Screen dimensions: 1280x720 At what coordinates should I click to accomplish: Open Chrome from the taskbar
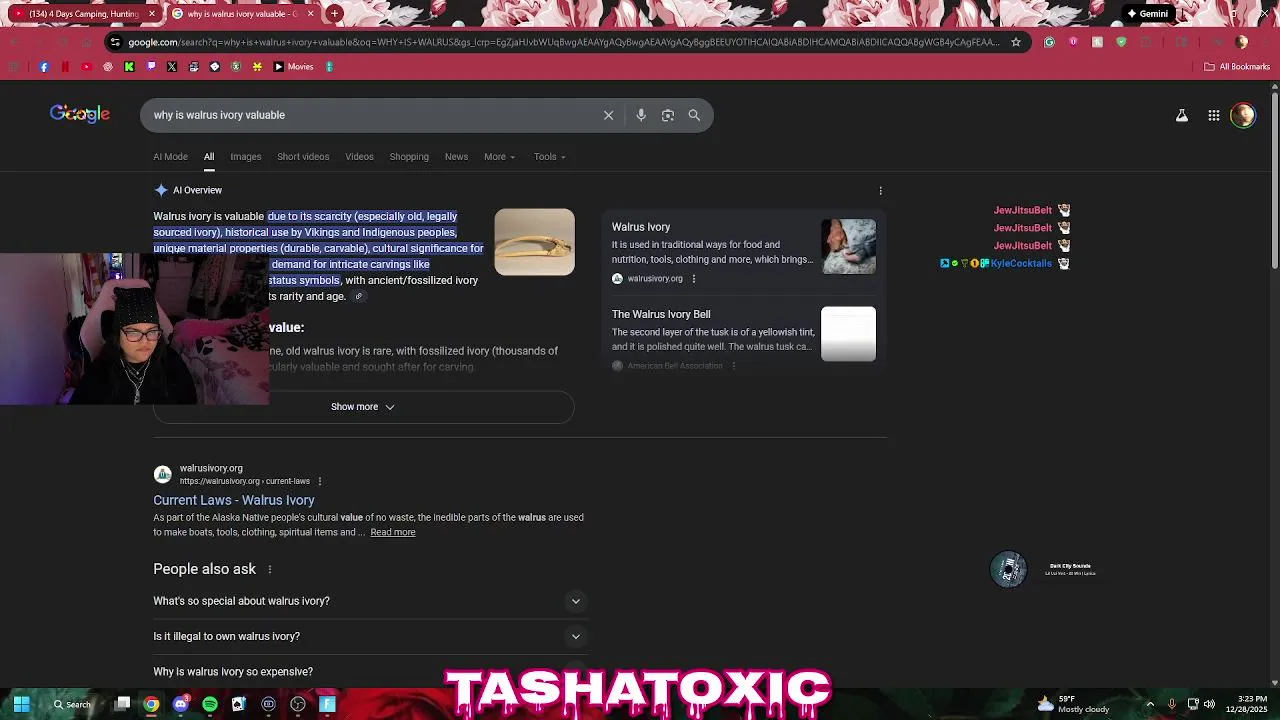pos(151,704)
